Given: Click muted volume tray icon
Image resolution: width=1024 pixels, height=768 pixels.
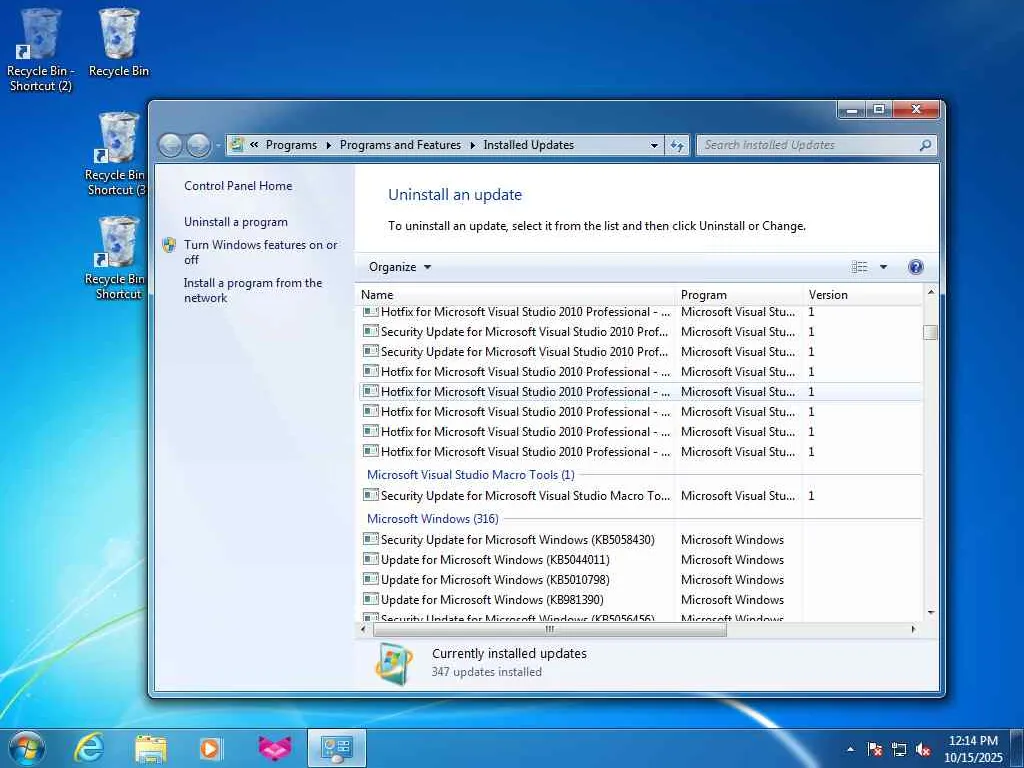Looking at the screenshot, I should pos(923,749).
